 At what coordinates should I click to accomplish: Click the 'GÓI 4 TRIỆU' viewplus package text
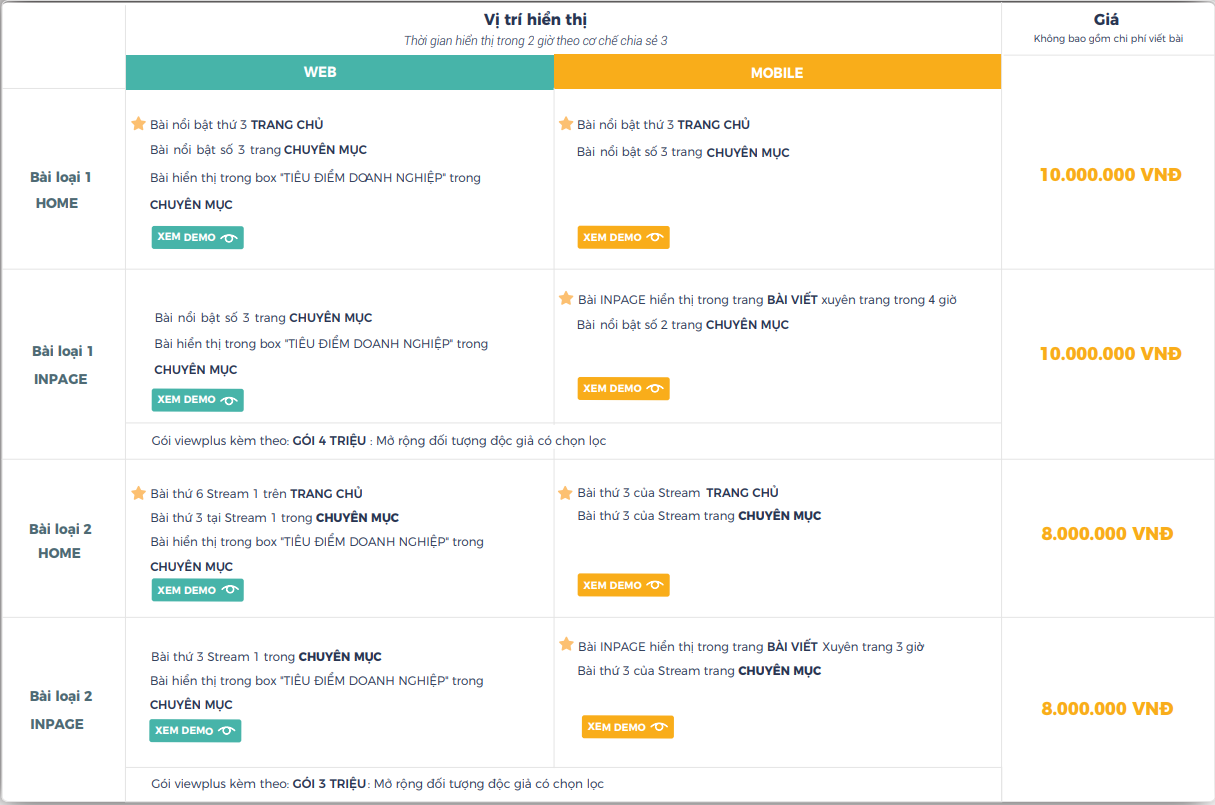[x=330, y=441]
